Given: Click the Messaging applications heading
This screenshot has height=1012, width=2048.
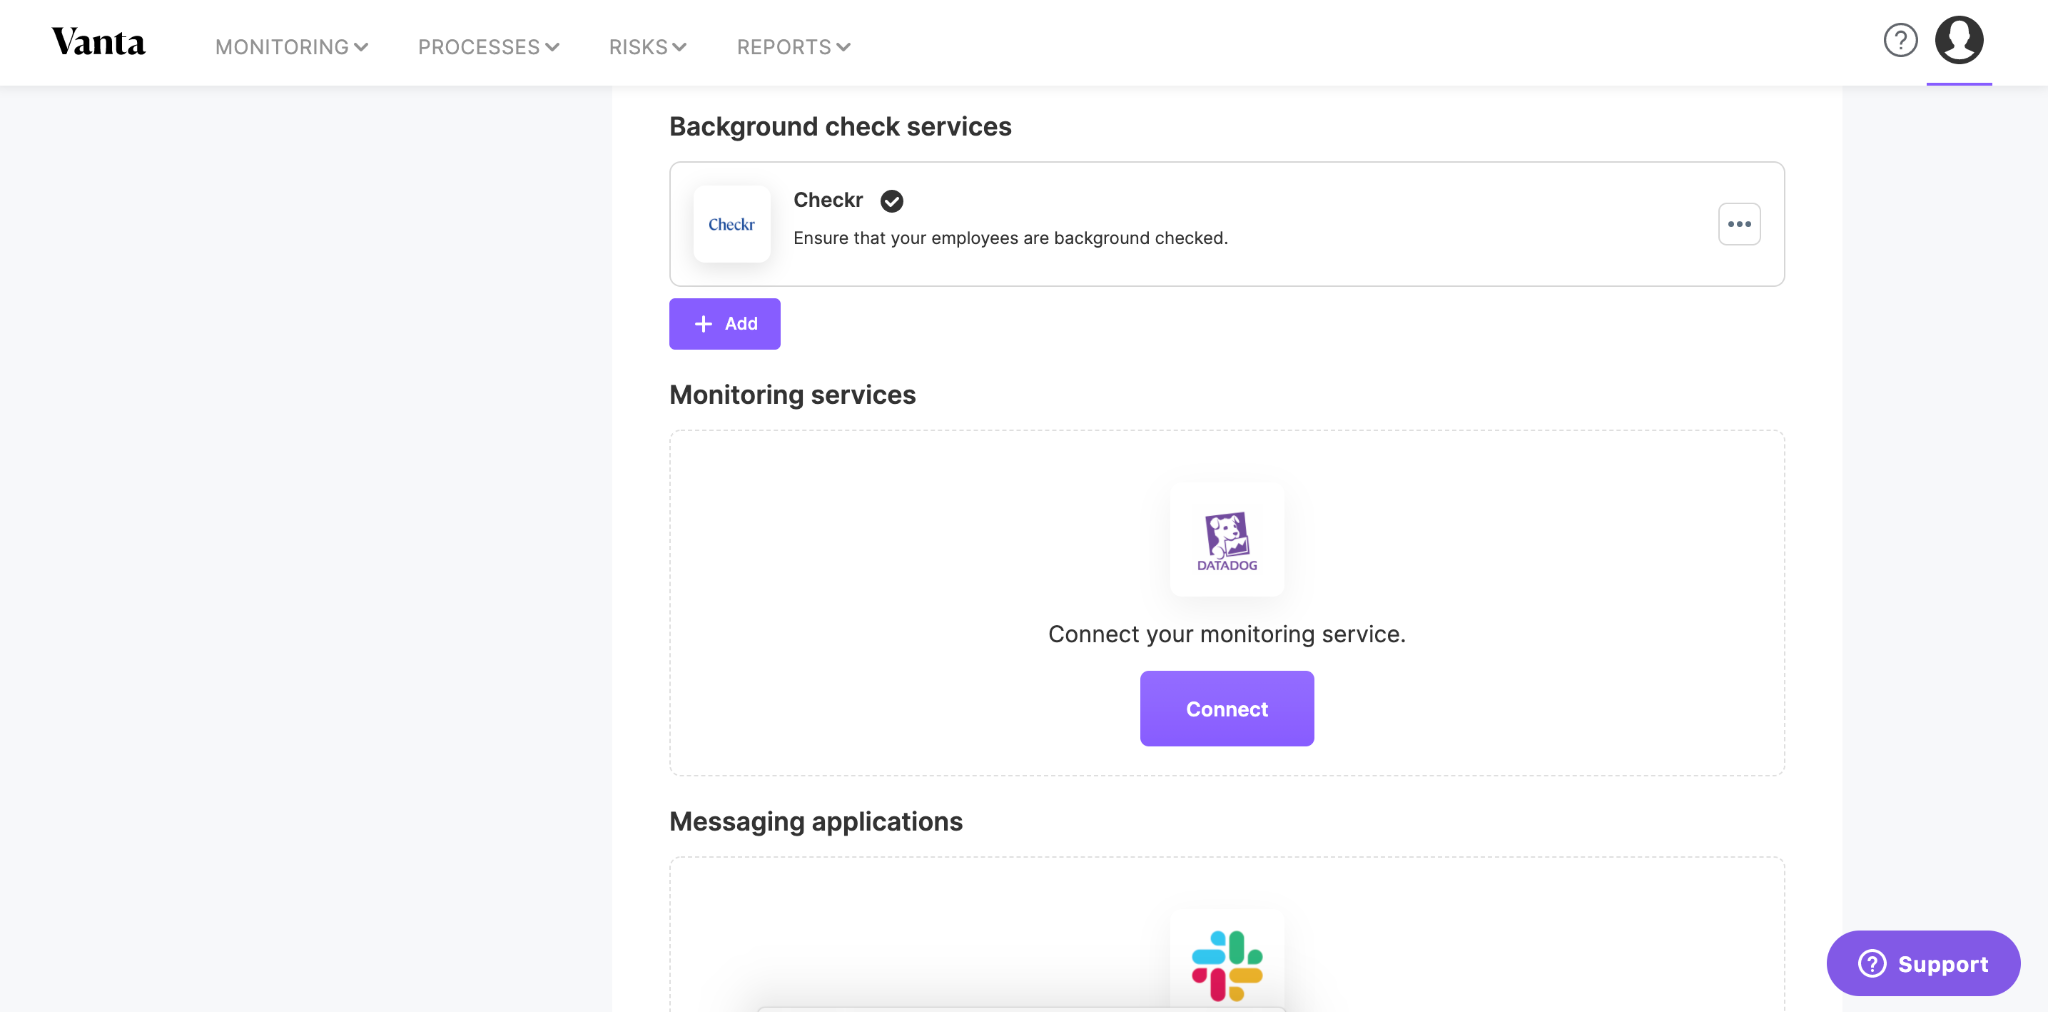Looking at the screenshot, I should point(816,822).
